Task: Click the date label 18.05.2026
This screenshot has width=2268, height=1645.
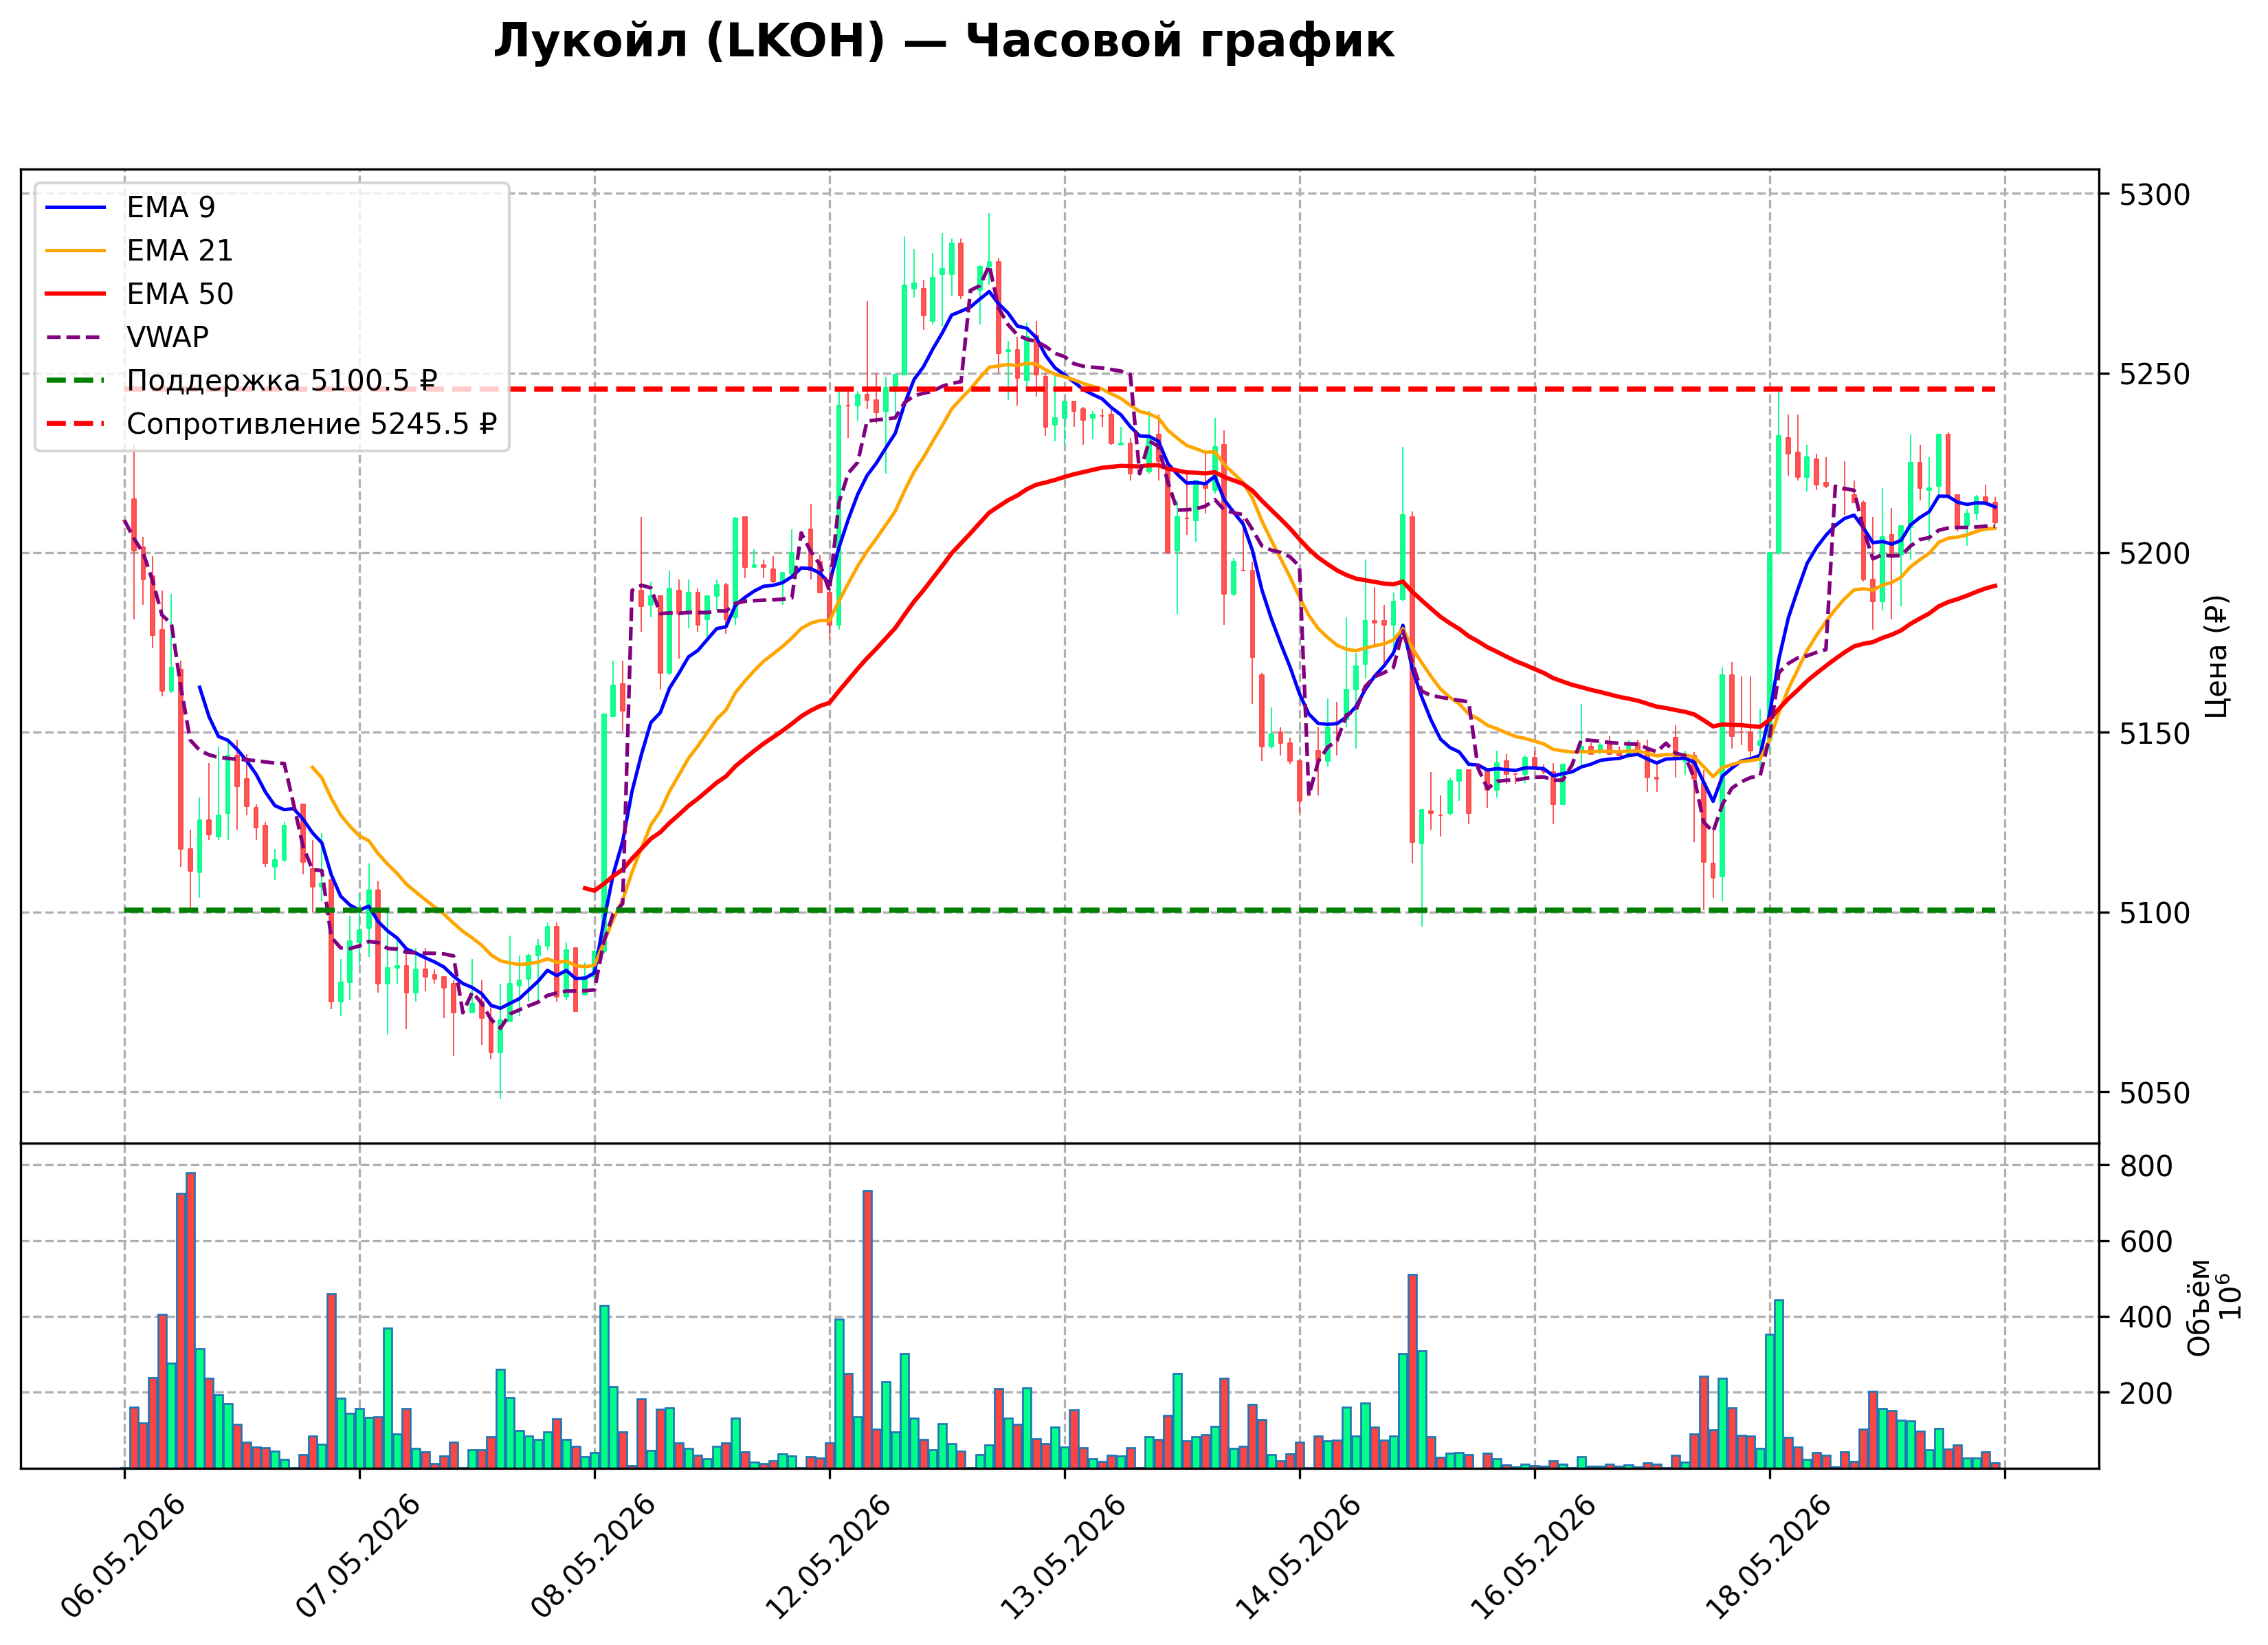Action: tap(1768, 1557)
